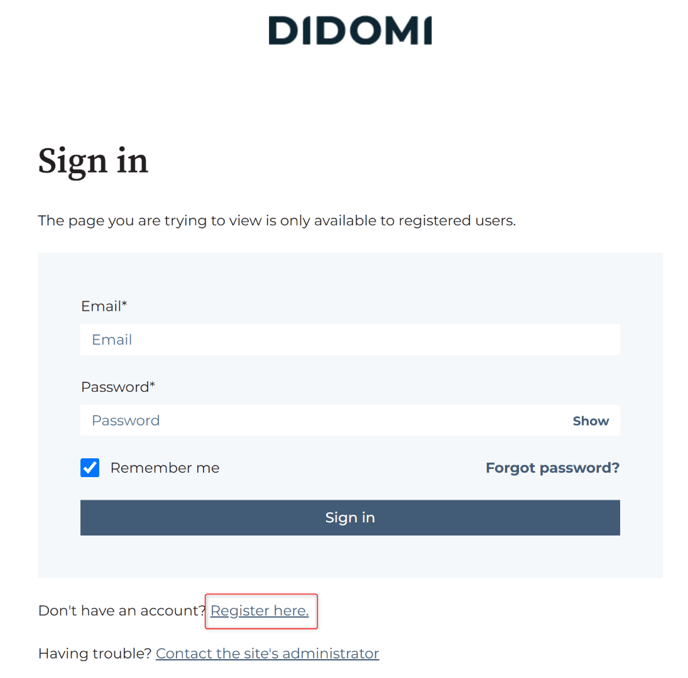688x678 pixels.
Task: Click the Email* field label
Action: click(104, 306)
